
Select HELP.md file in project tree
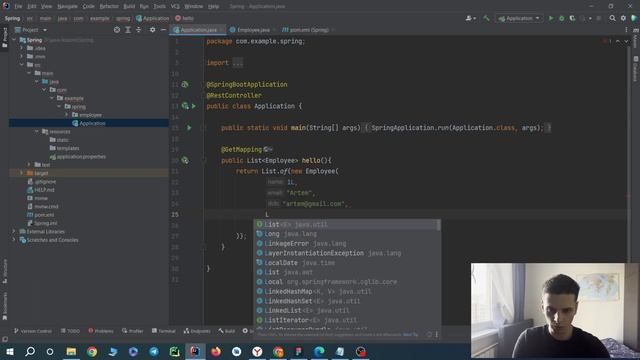tap(40, 190)
